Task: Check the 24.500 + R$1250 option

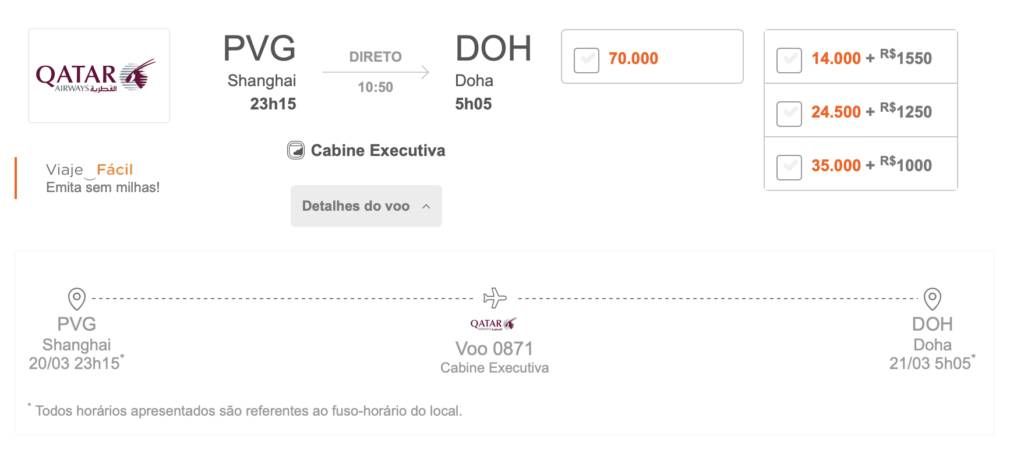Action: [x=789, y=114]
